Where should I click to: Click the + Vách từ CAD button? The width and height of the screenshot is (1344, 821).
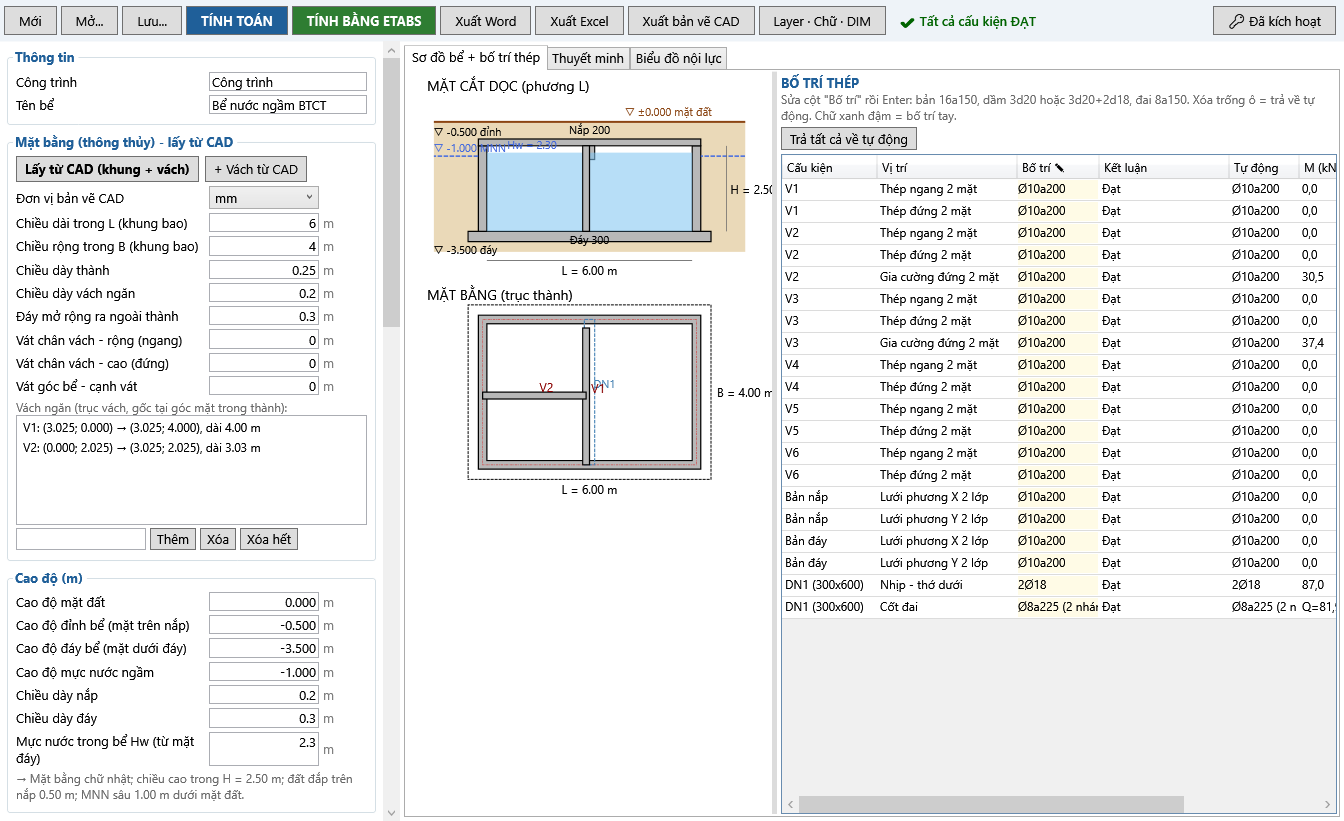[x=256, y=169]
